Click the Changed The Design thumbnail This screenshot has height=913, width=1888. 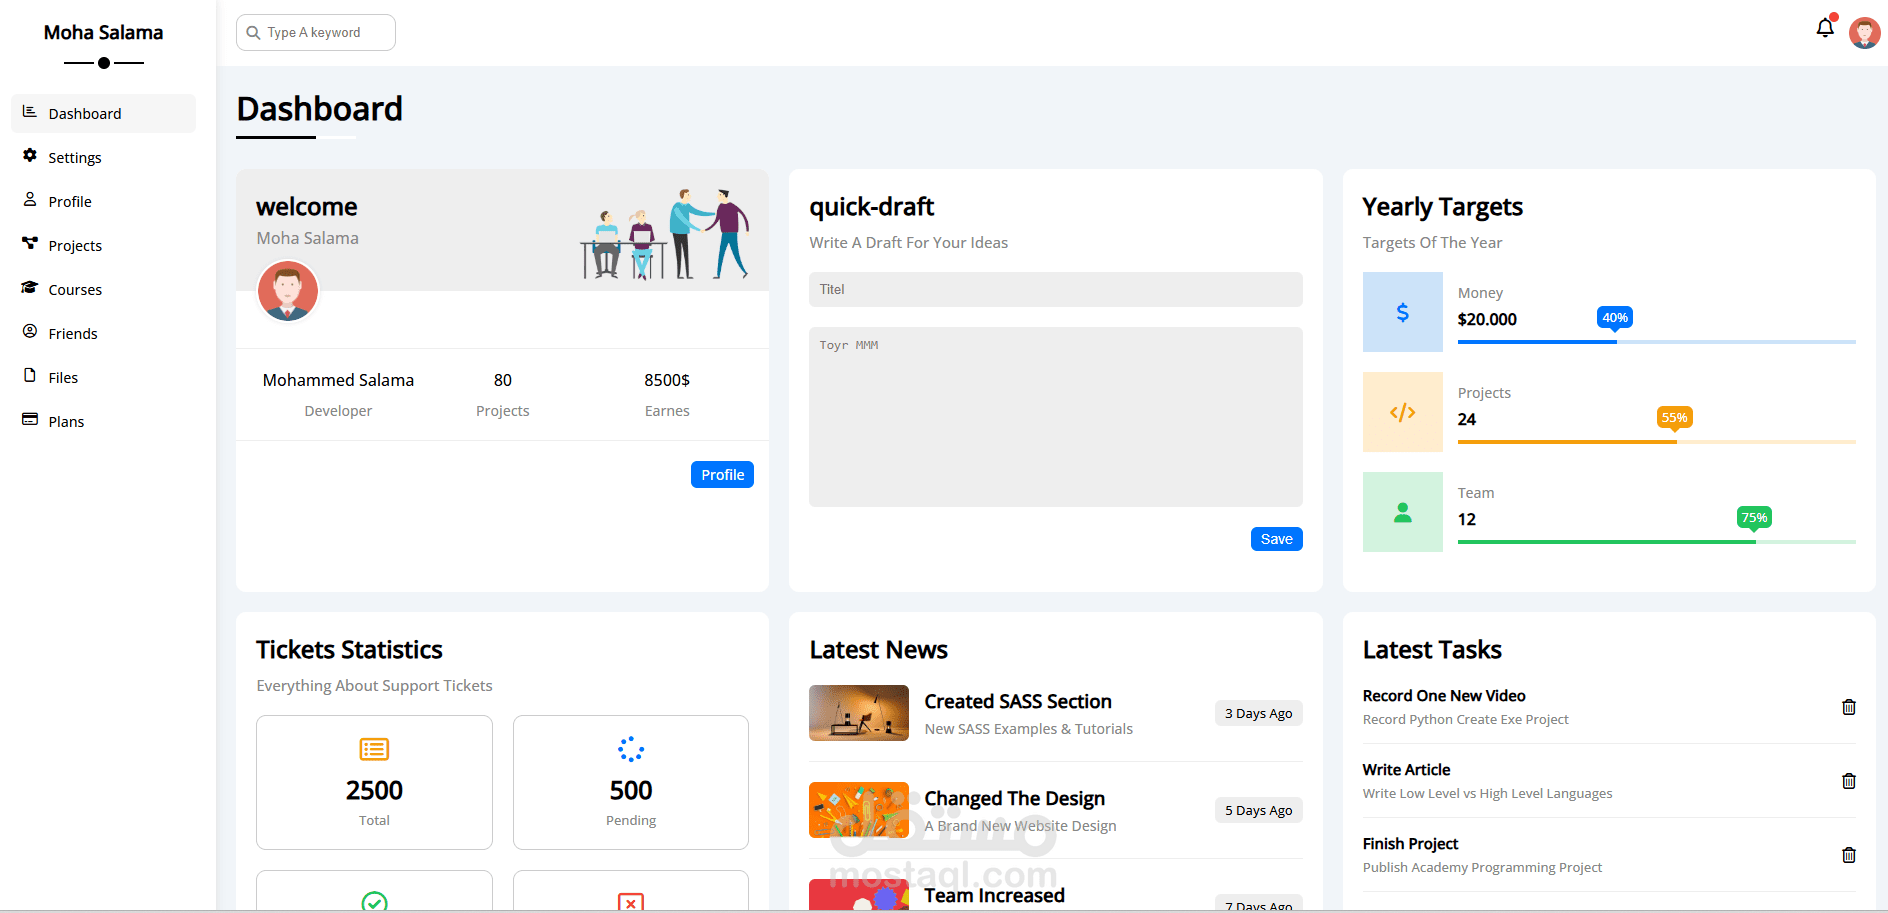pos(859,810)
